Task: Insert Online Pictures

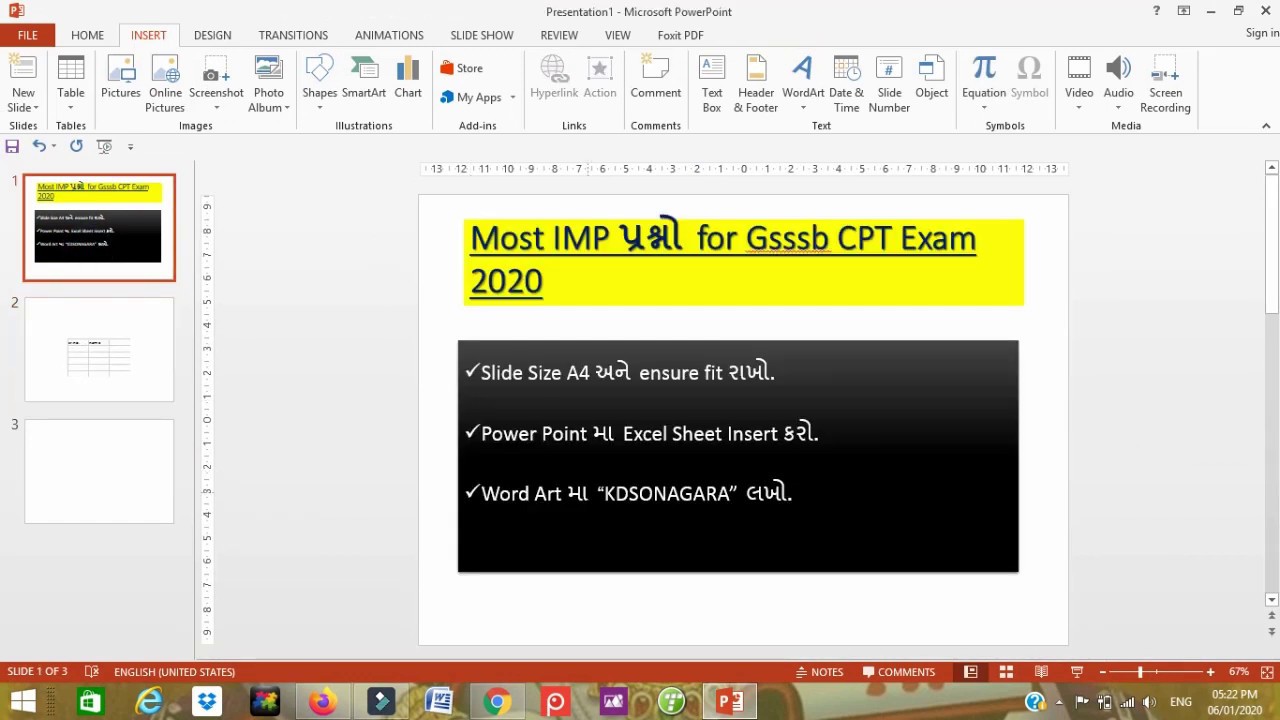Action: tap(165, 84)
